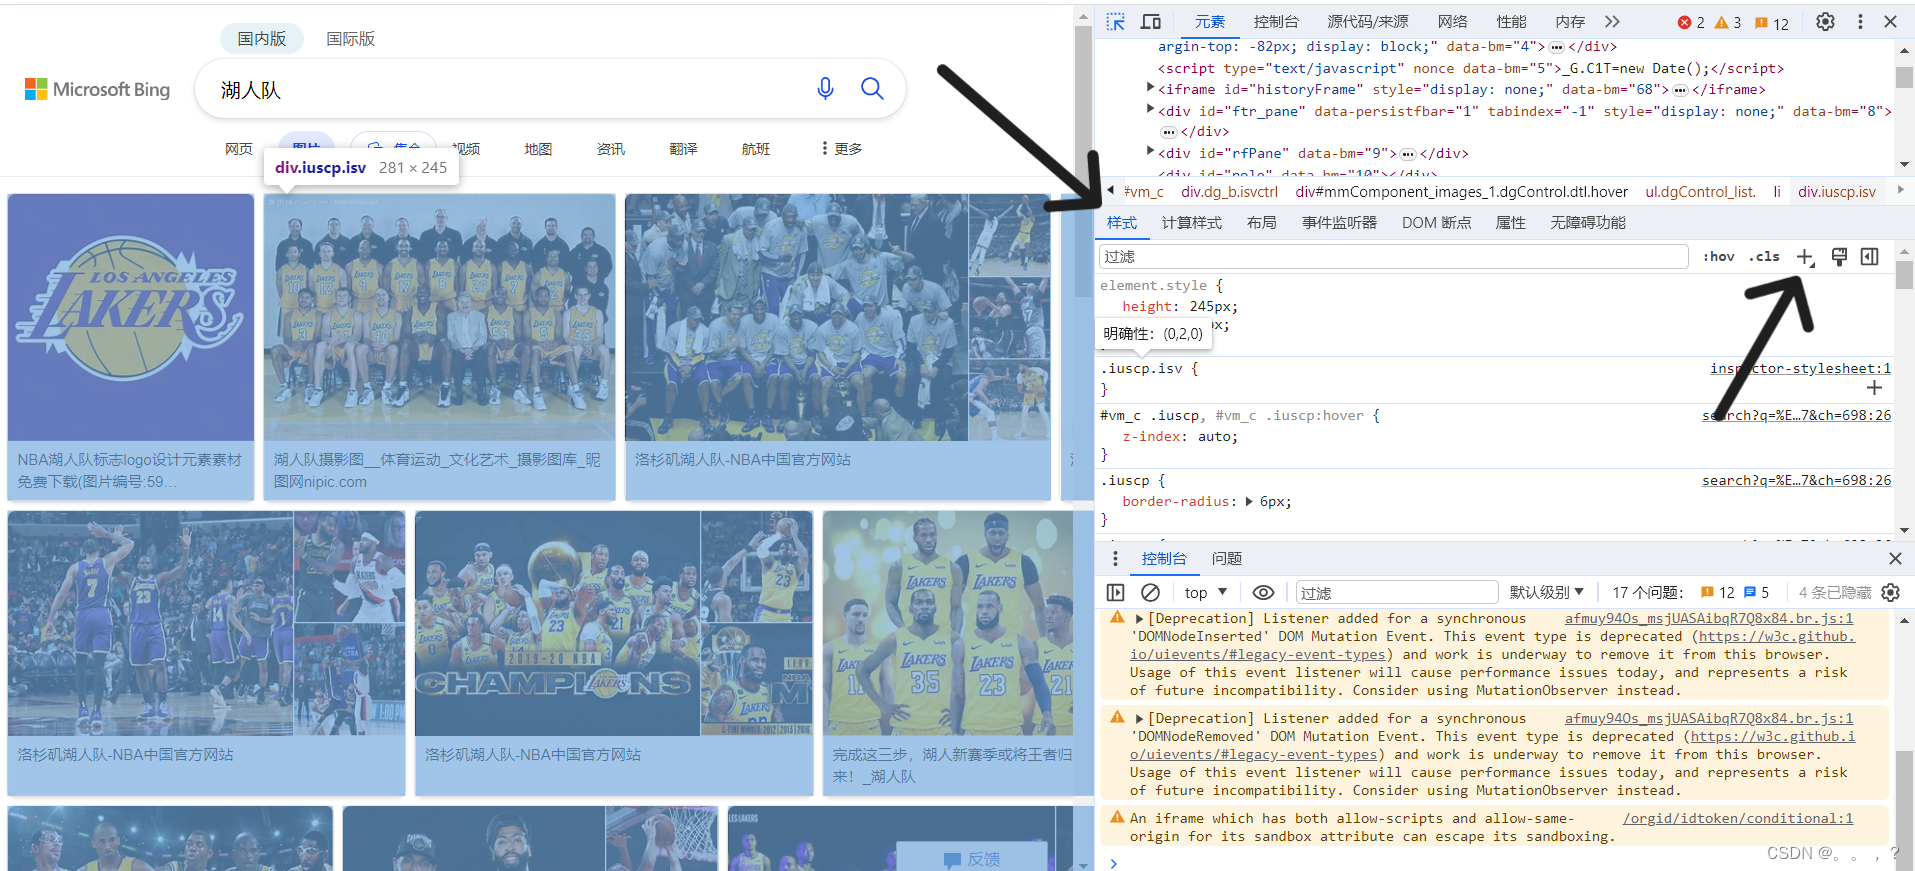1915x871 pixels.
Task: Open 更多 search categories menu
Action: 841,149
